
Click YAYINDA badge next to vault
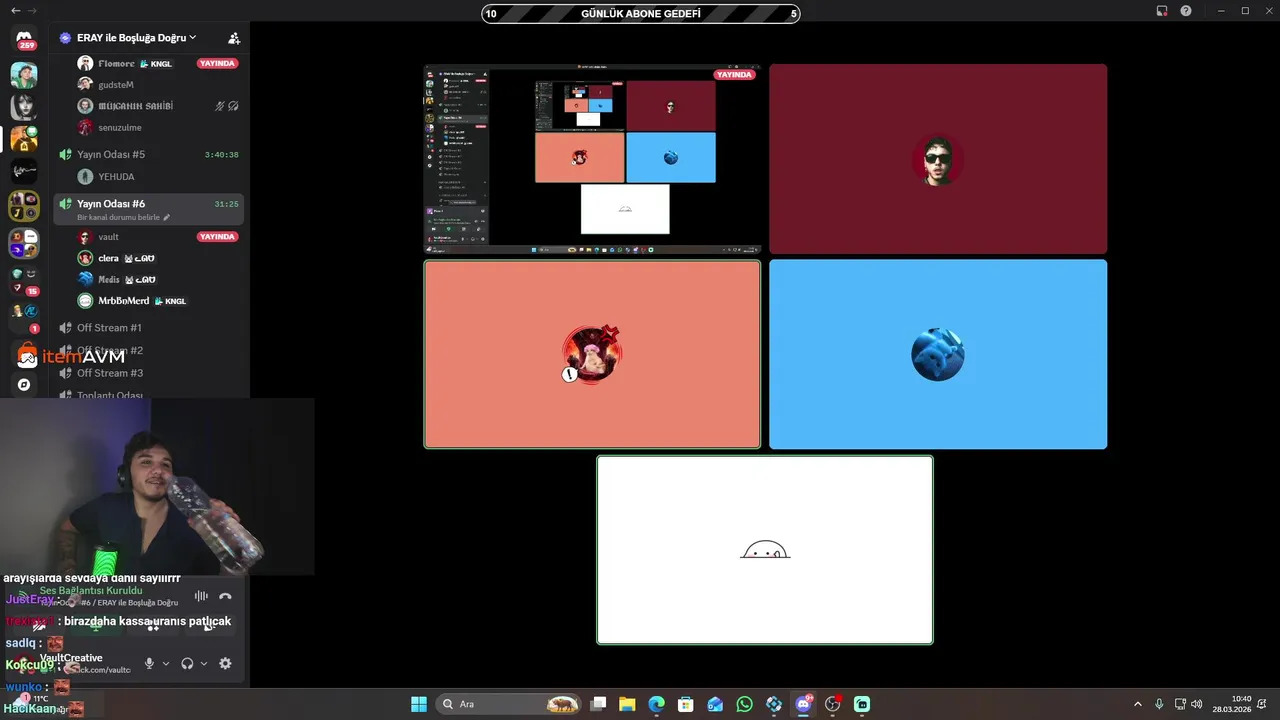pyautogui.click(x=217, y=237)
